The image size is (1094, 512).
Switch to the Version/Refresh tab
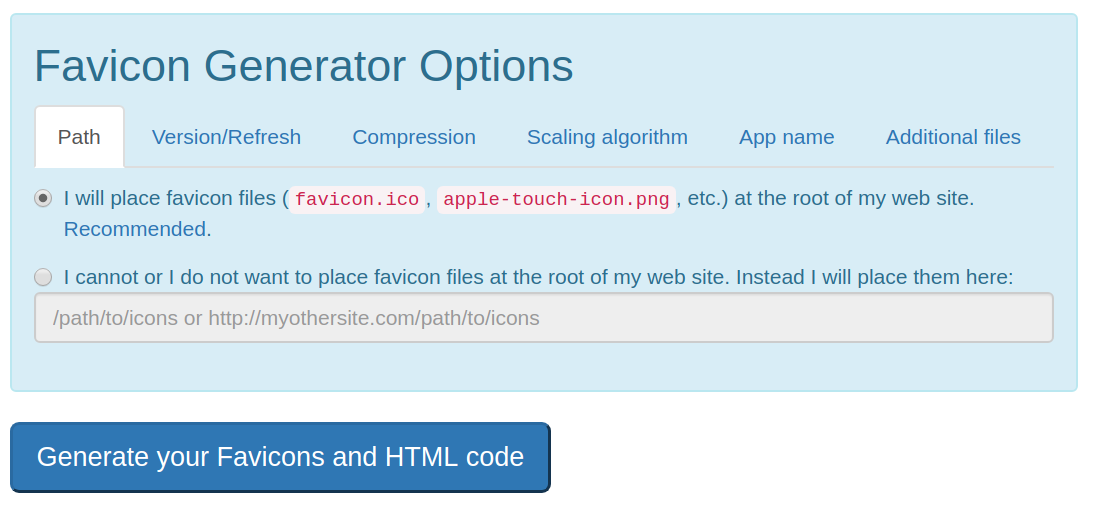tap(226, 137)
